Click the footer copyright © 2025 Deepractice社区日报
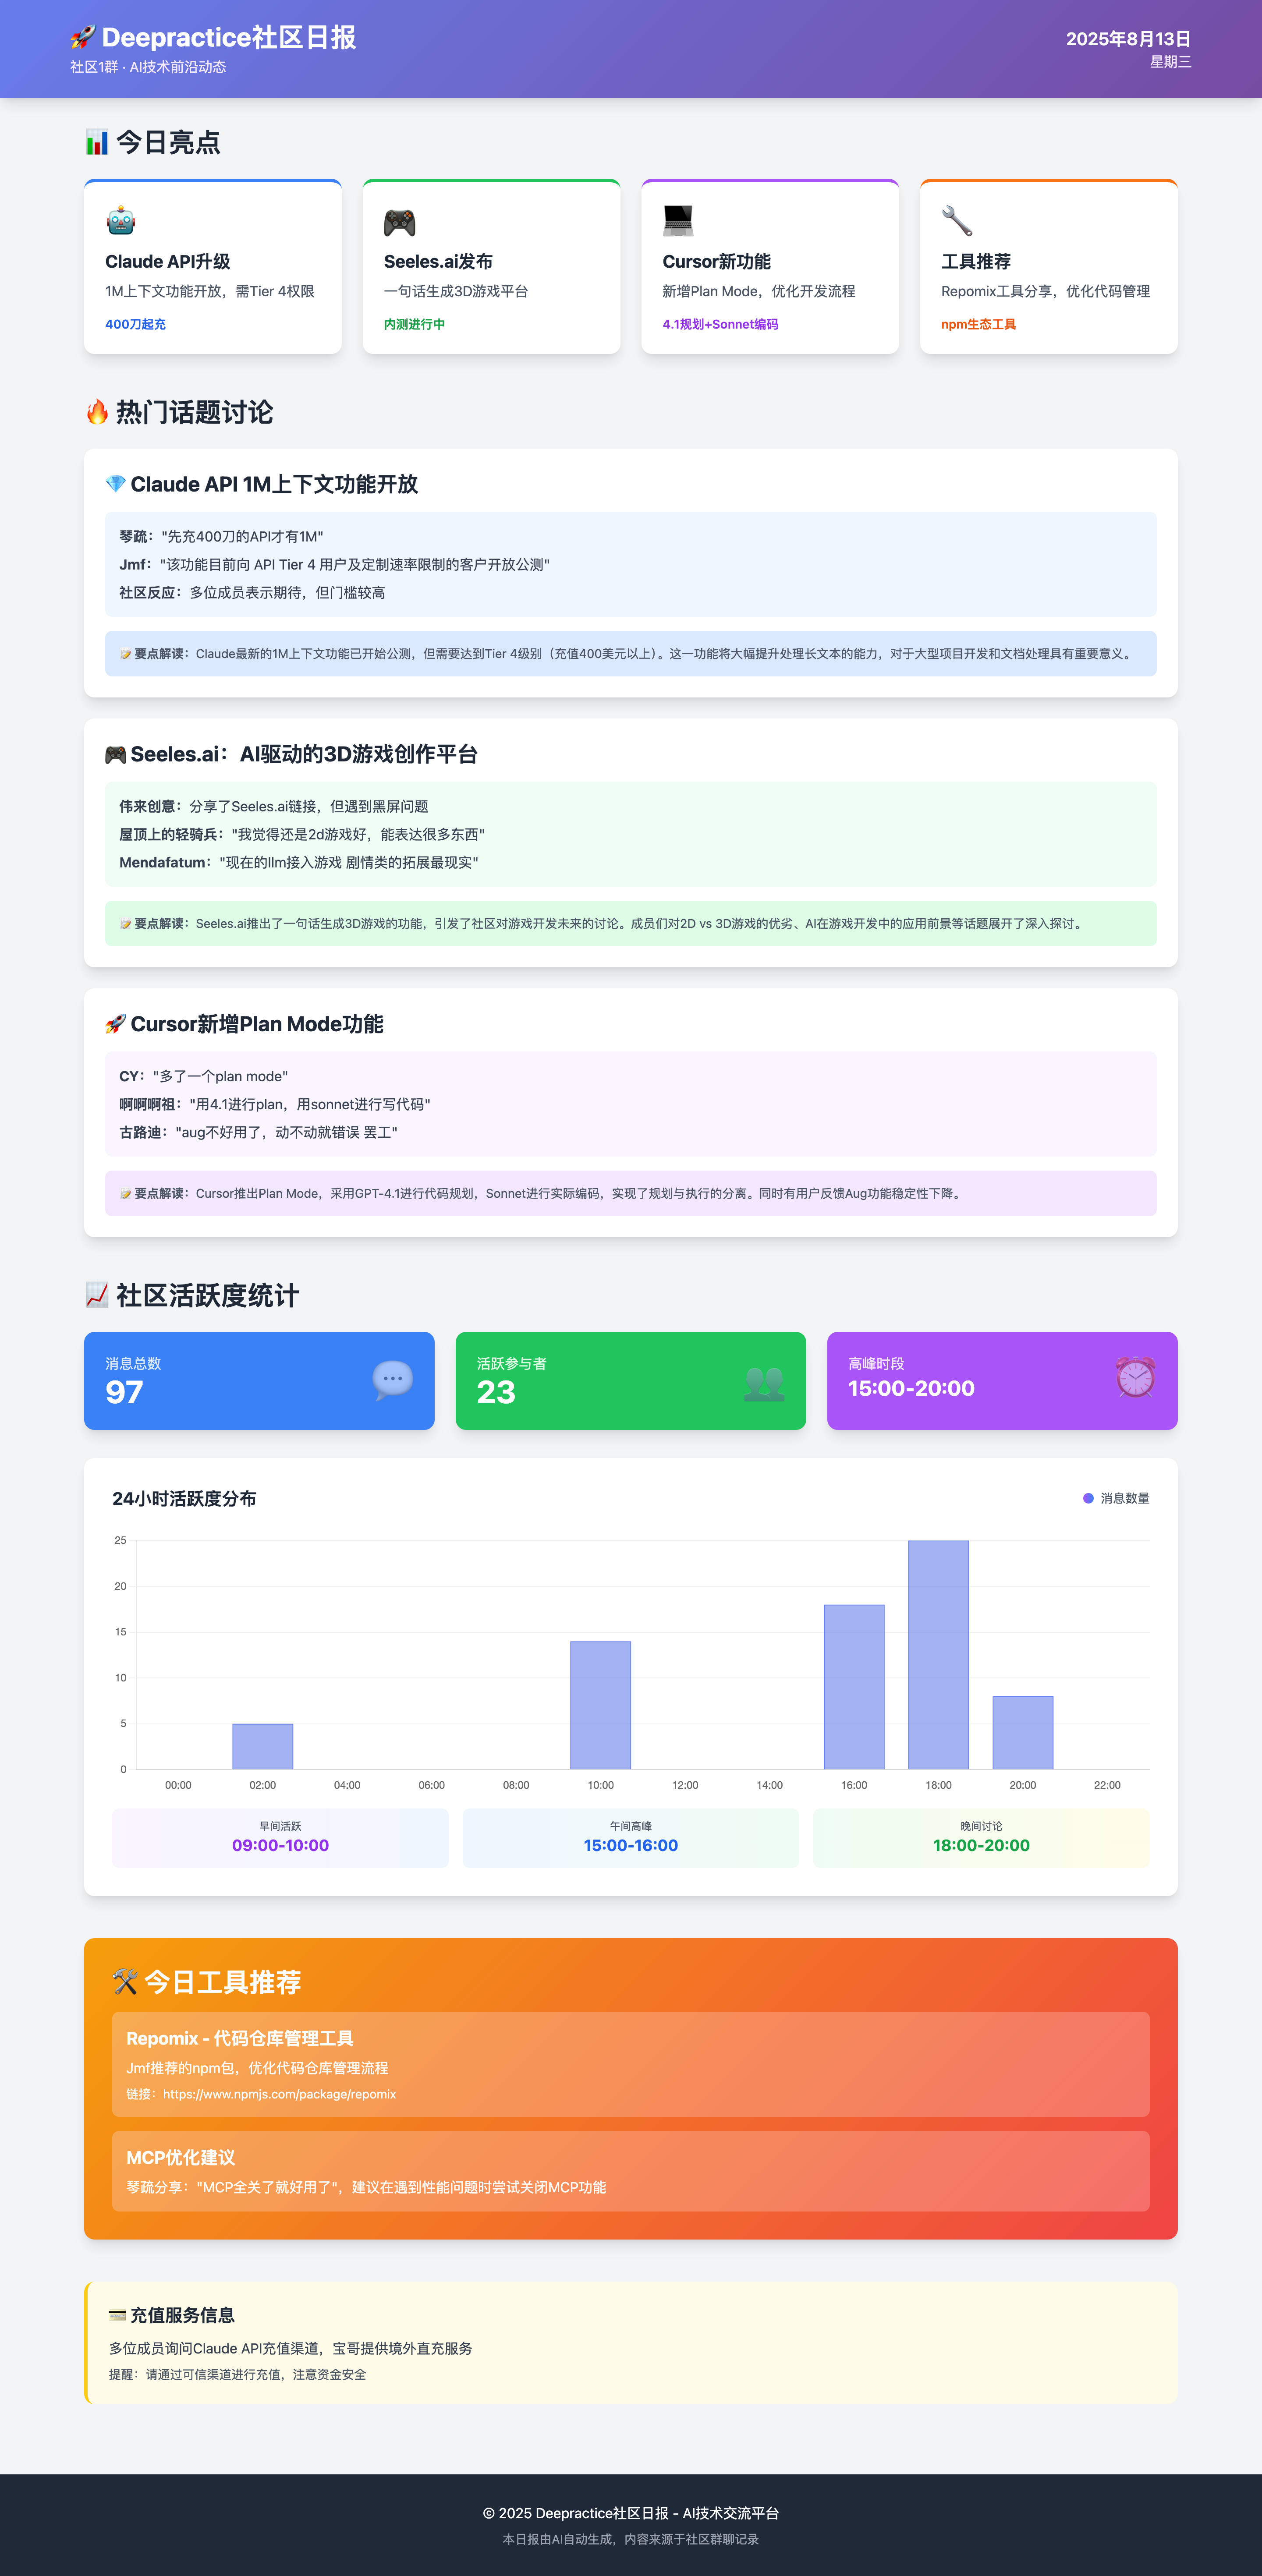 coord(631,2513)
